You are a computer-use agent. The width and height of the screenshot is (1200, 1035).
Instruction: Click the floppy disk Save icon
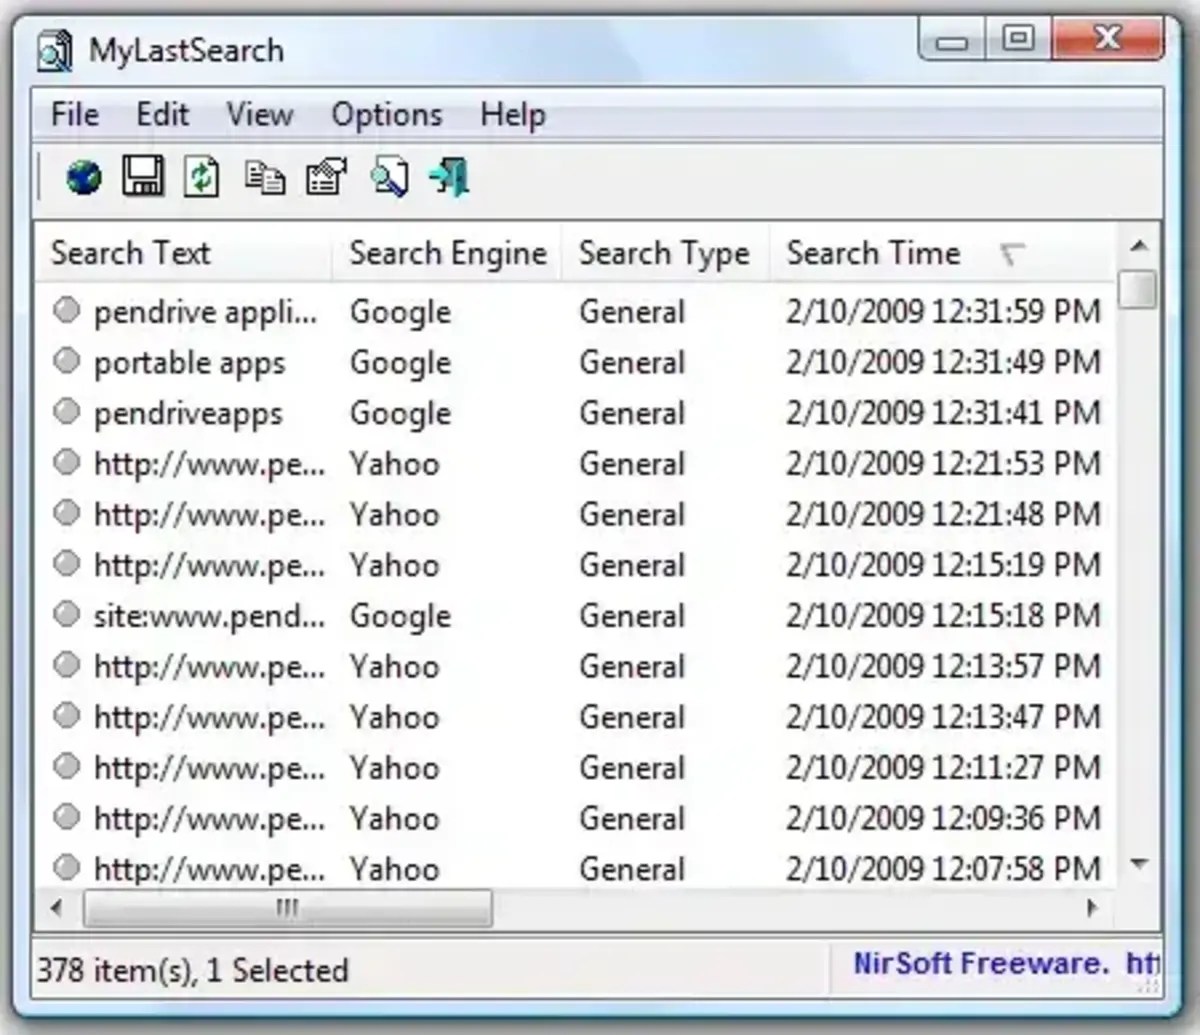[x=143, y=177]
